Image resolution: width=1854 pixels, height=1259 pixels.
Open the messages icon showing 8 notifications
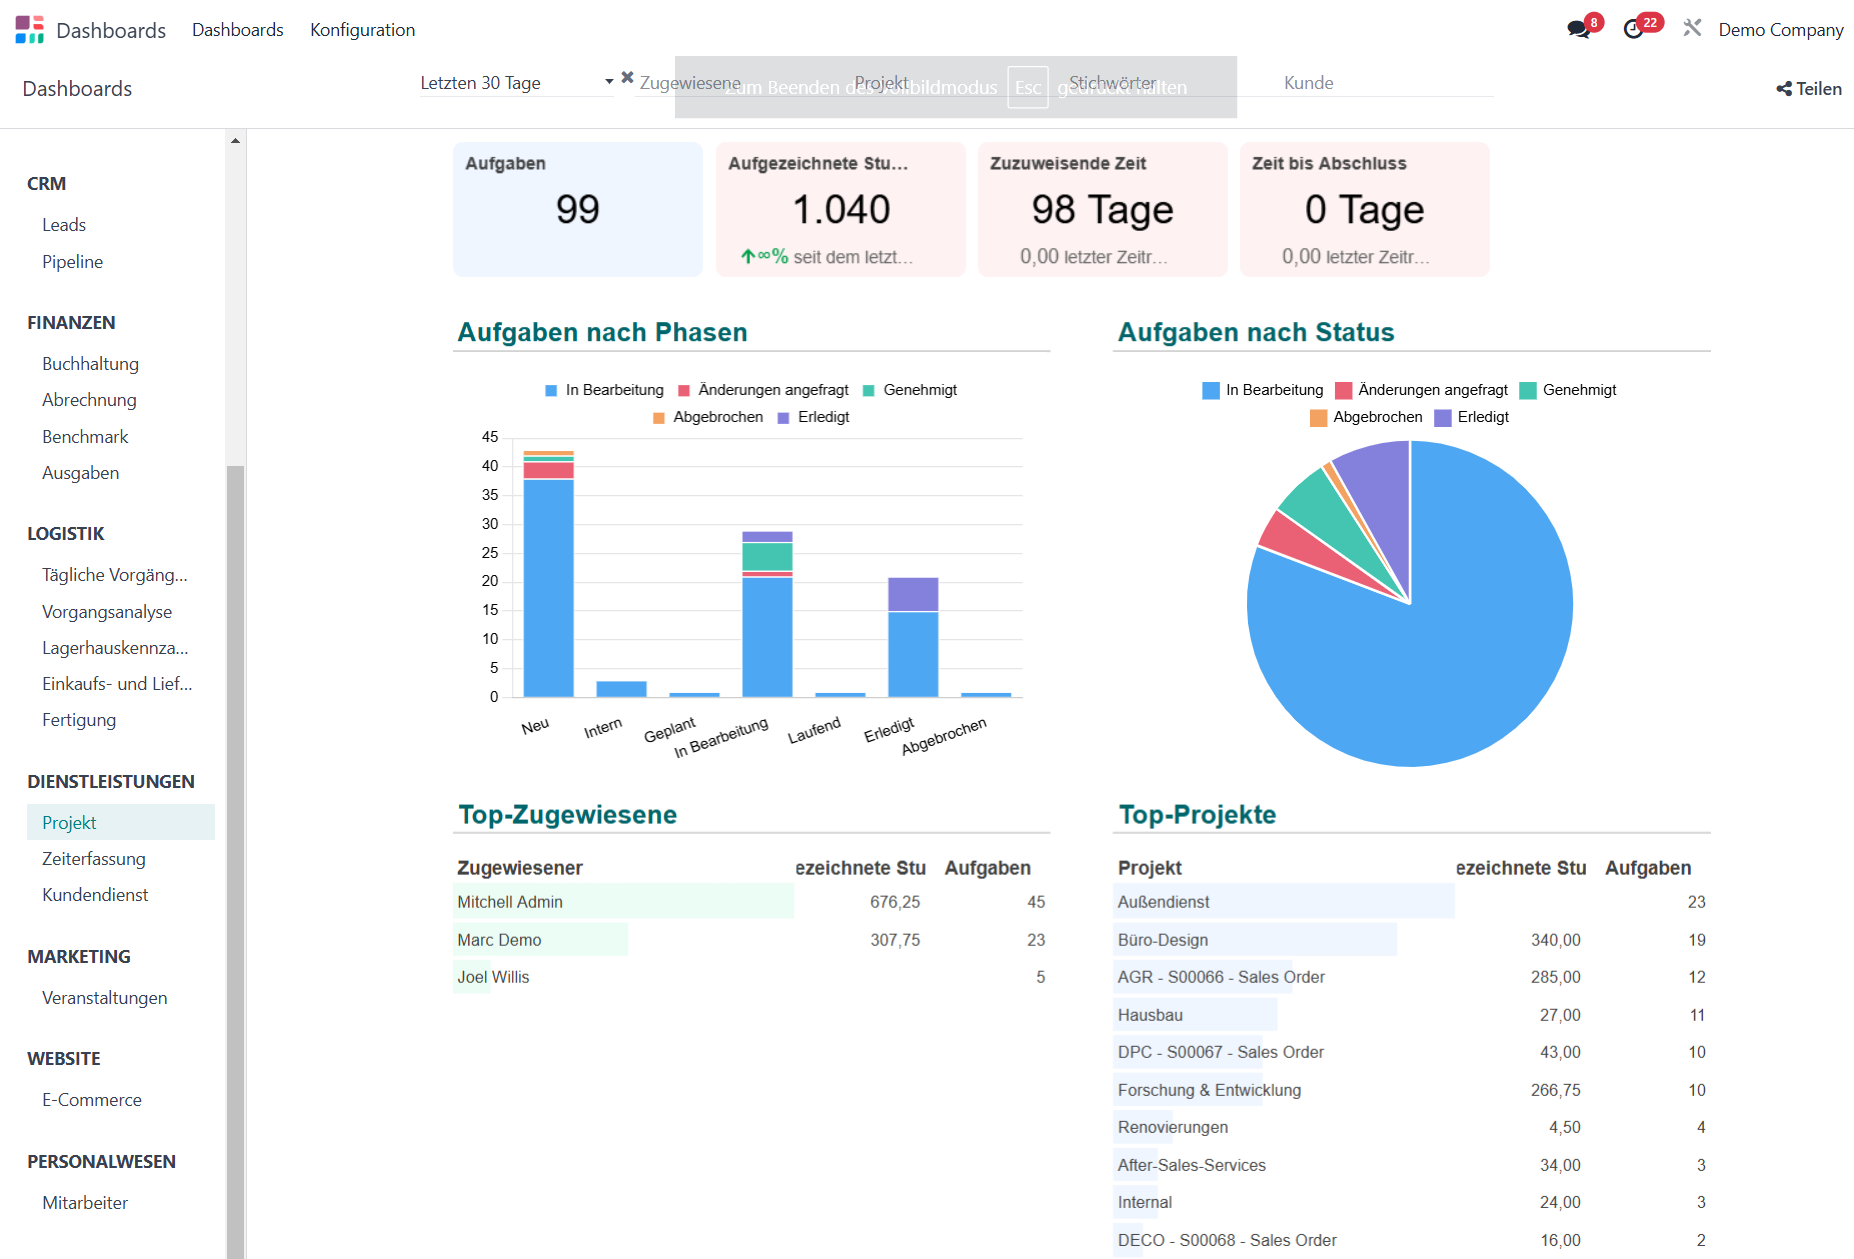click(x=1578, y=30)
